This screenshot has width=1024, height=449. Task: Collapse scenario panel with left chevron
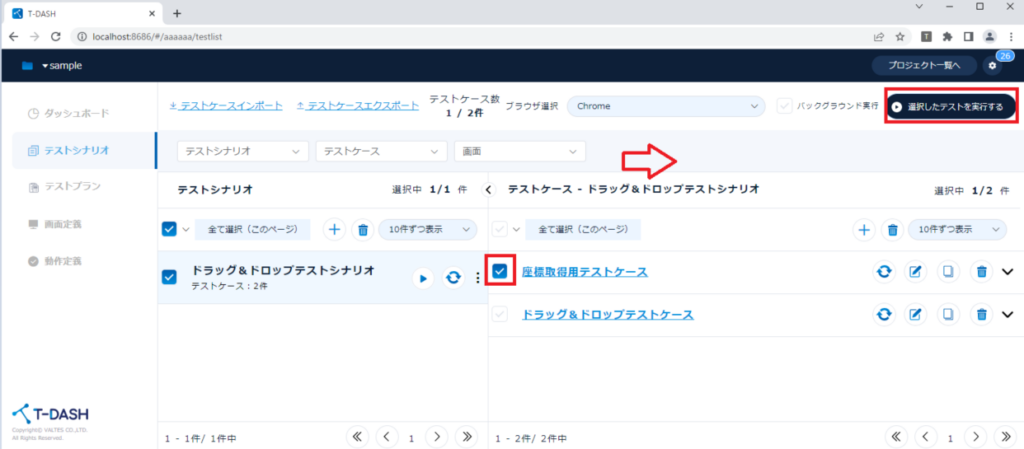[489, 188]
